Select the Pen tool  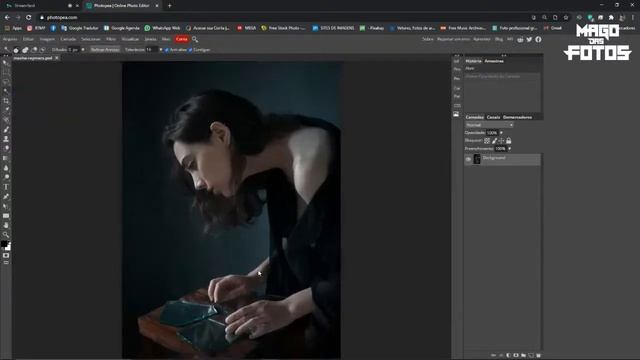pyautogui.click(x=6, y=197)
